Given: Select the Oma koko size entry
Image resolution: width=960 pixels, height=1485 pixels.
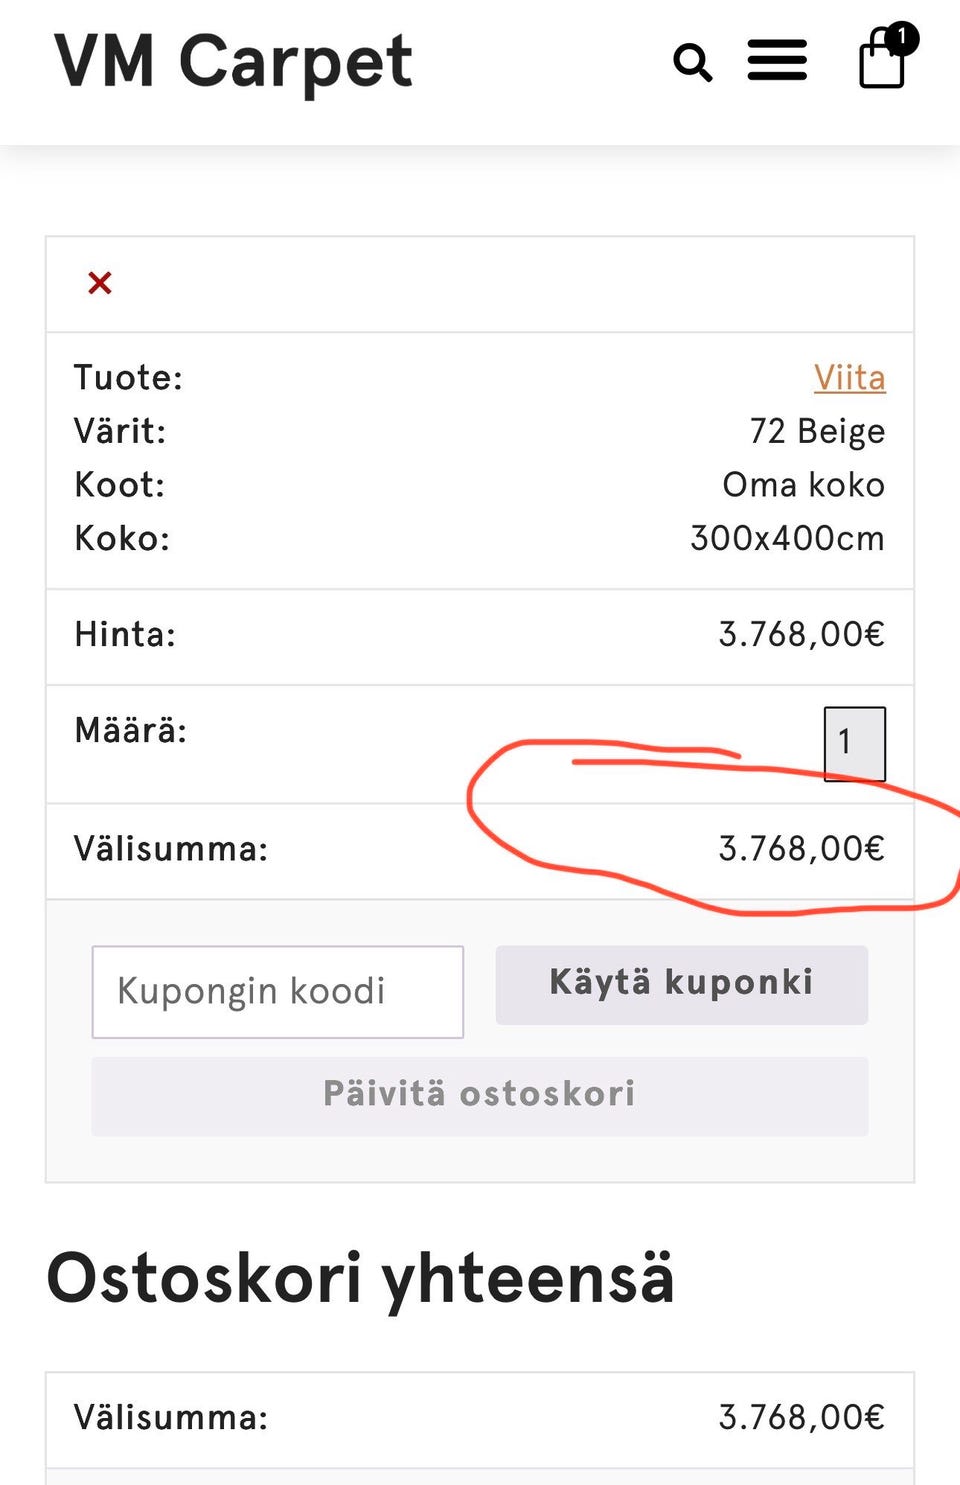Looking at the screenshot, I should (804, 484).
